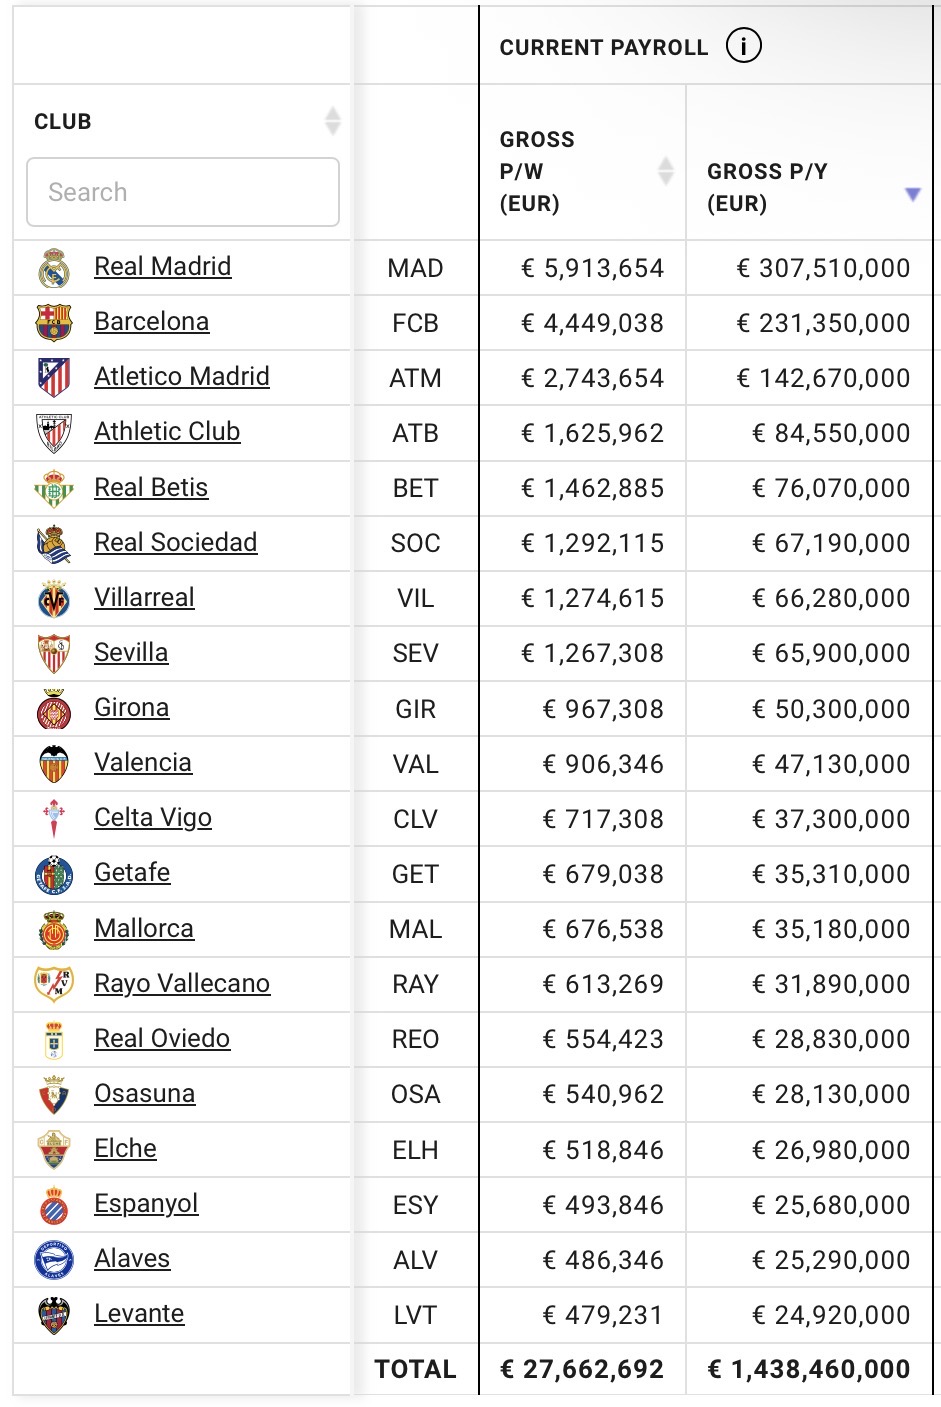Click the Current Payroll info icon
Screen dimensions: 941x1407
click(x=743, y=46)
